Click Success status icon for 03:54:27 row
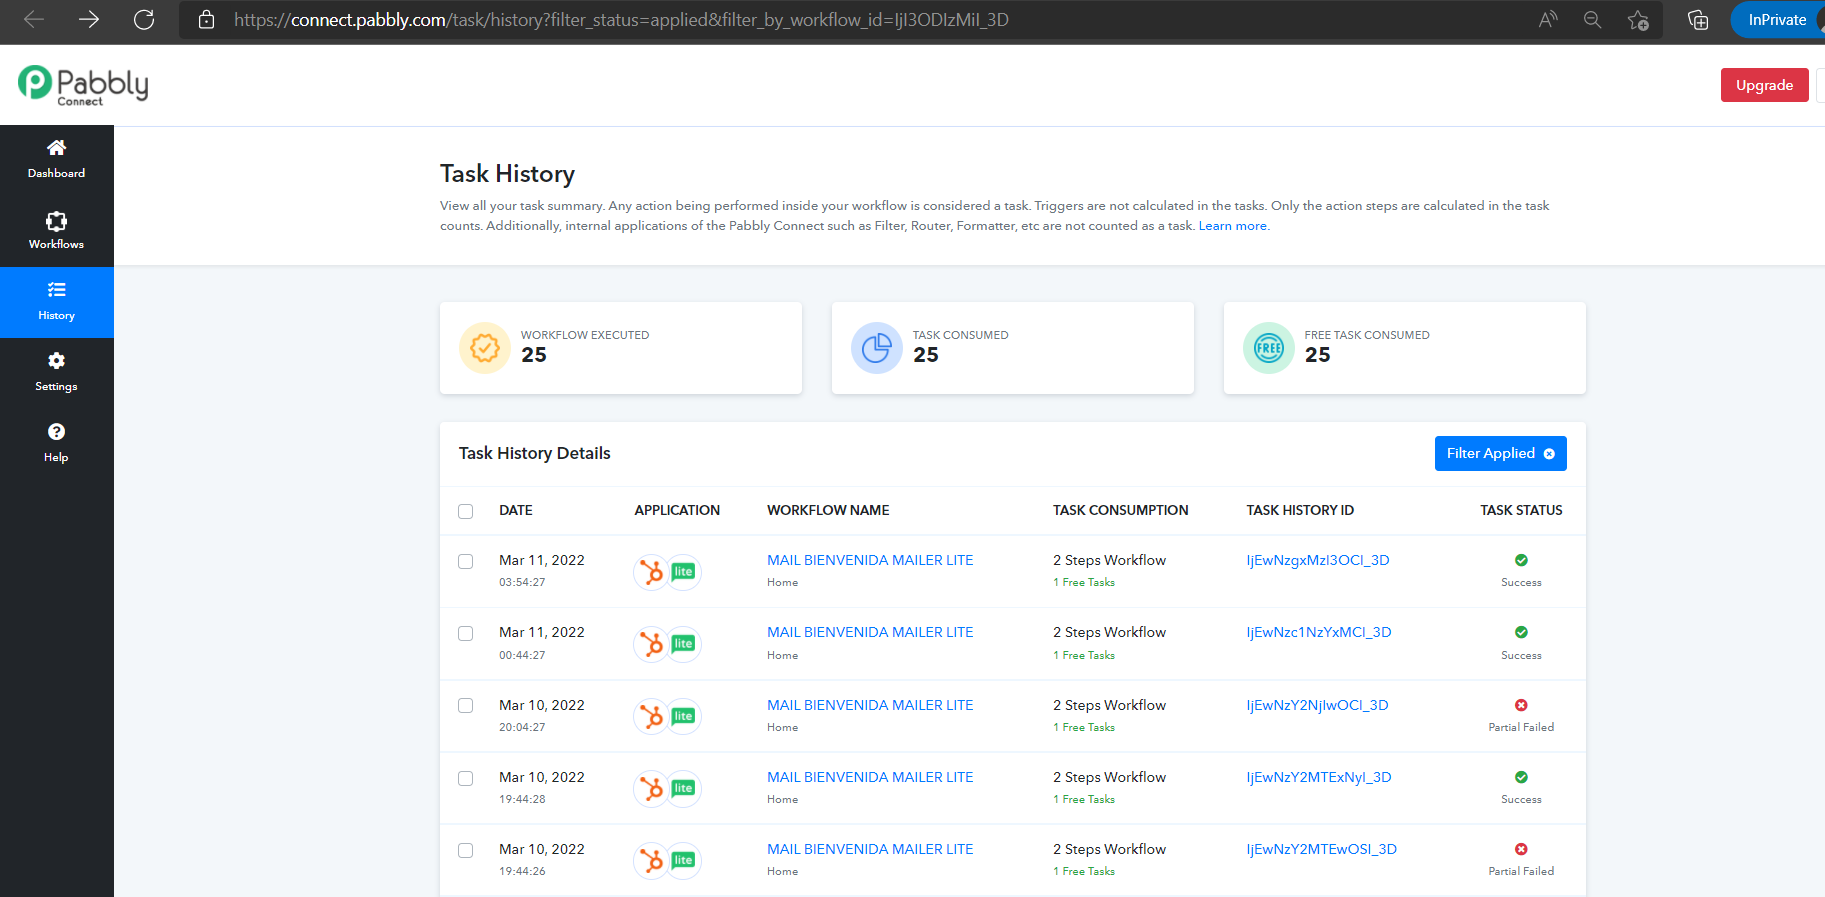 [x=1521, y=560]
